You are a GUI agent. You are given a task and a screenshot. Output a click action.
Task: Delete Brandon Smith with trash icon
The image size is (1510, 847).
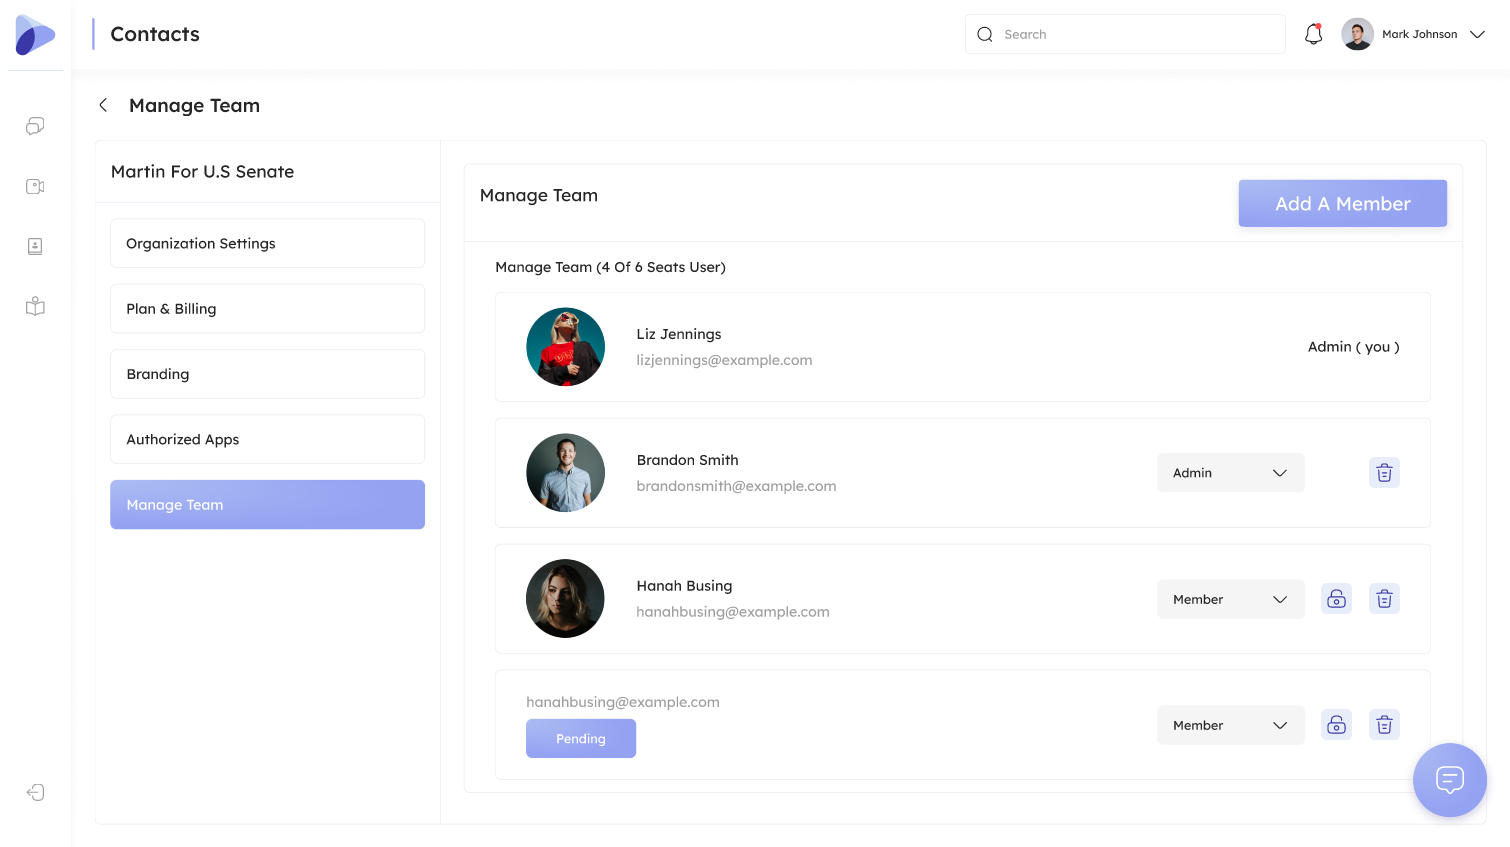(1384, 473)
